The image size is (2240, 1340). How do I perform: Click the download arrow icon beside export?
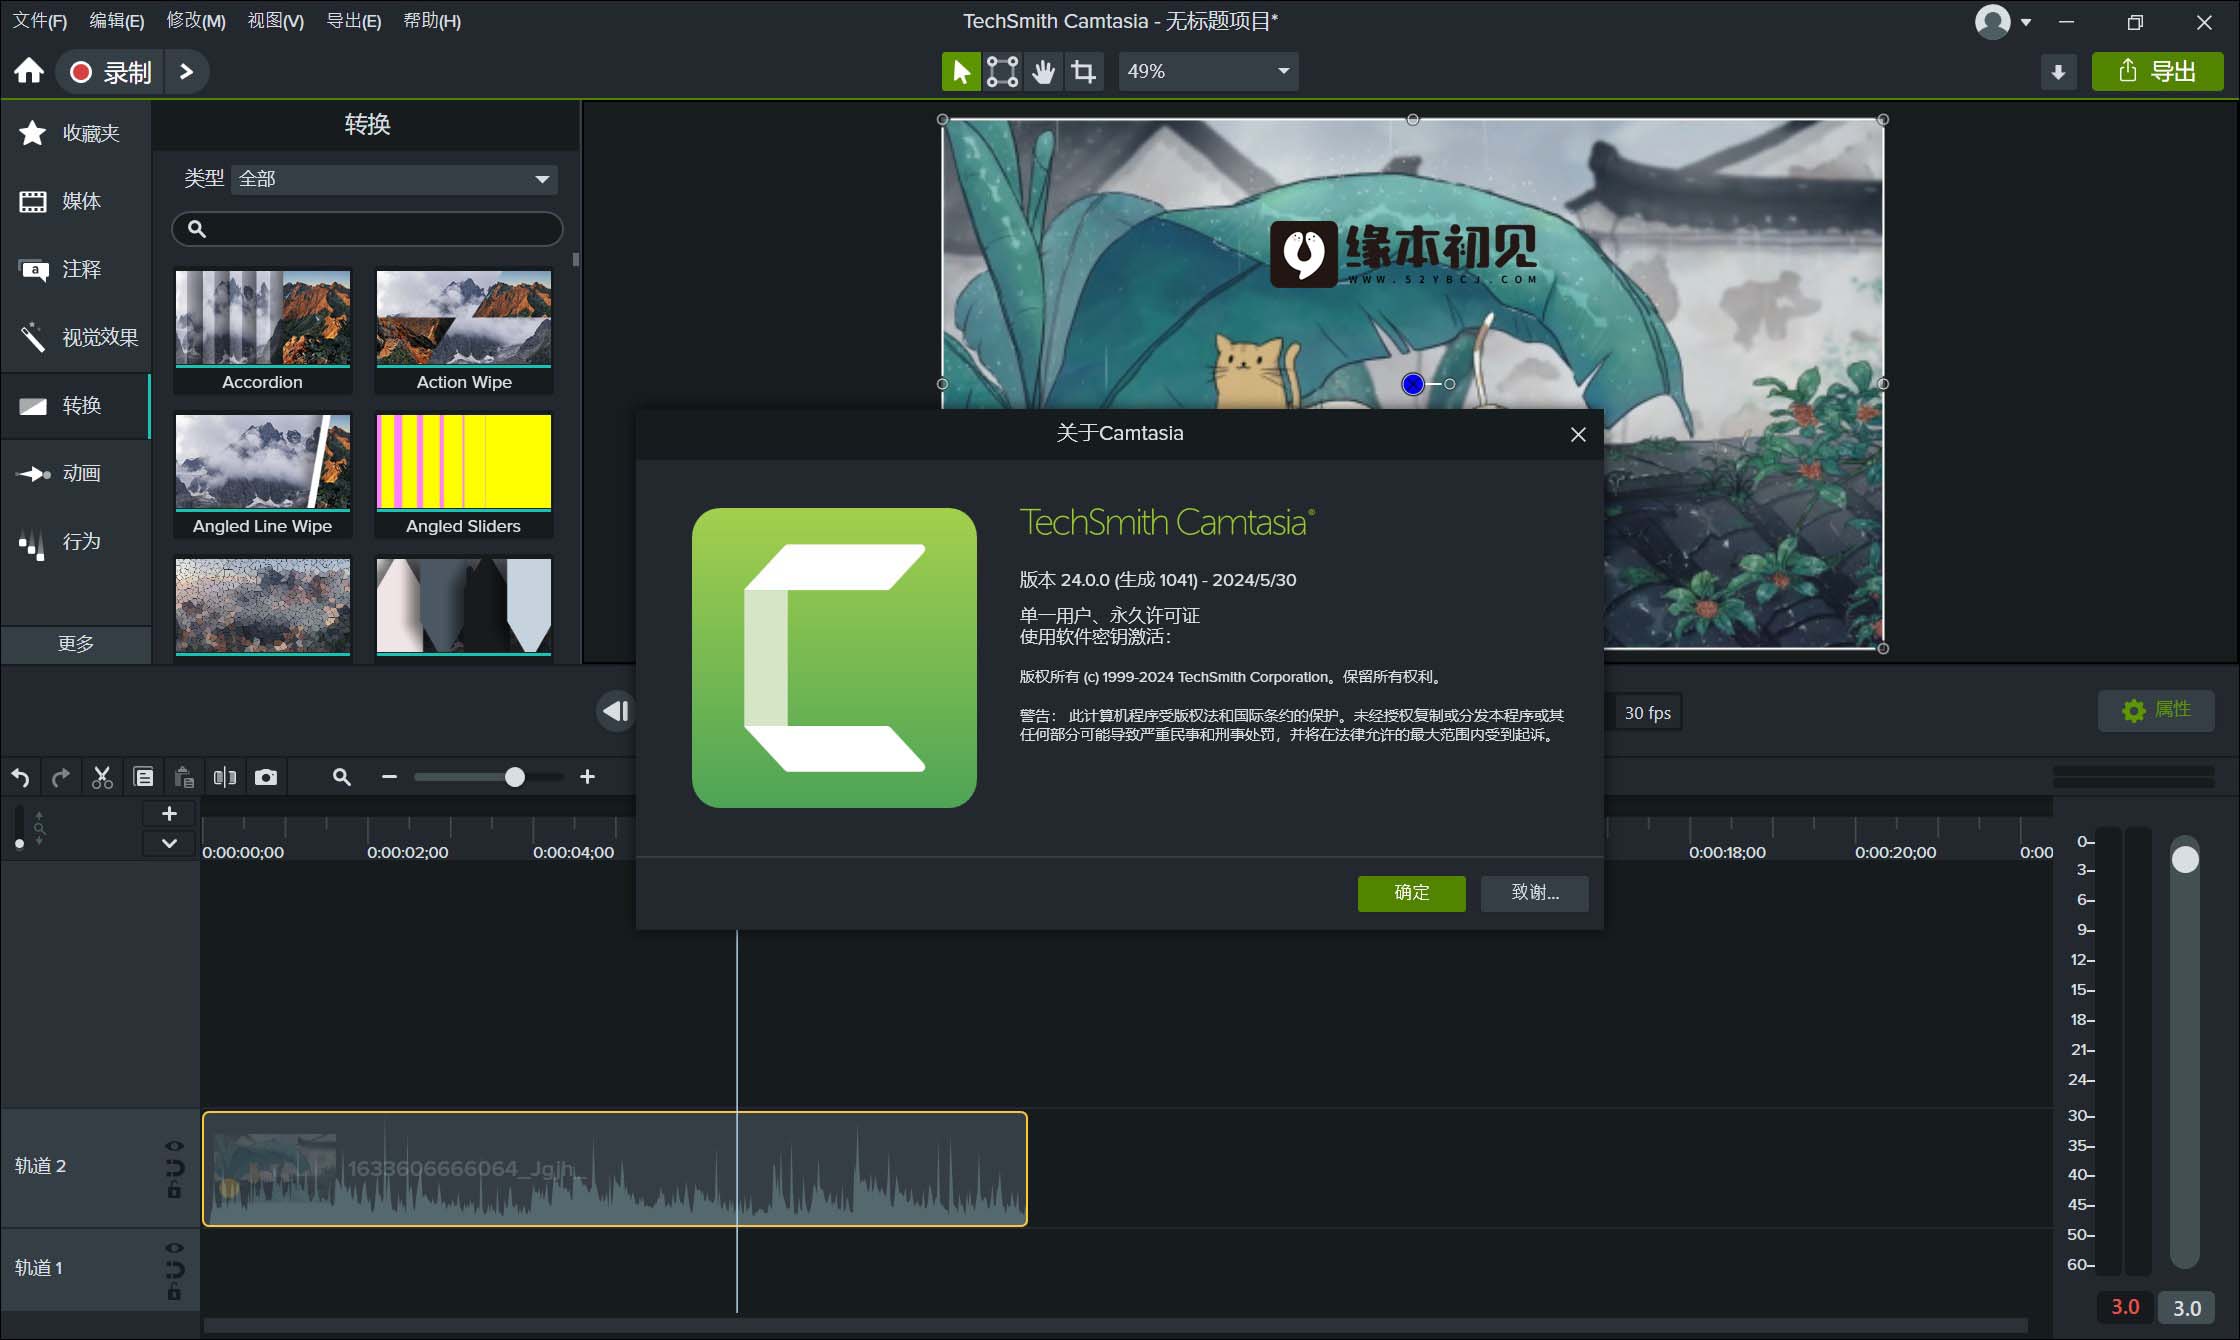(2058, 72)
